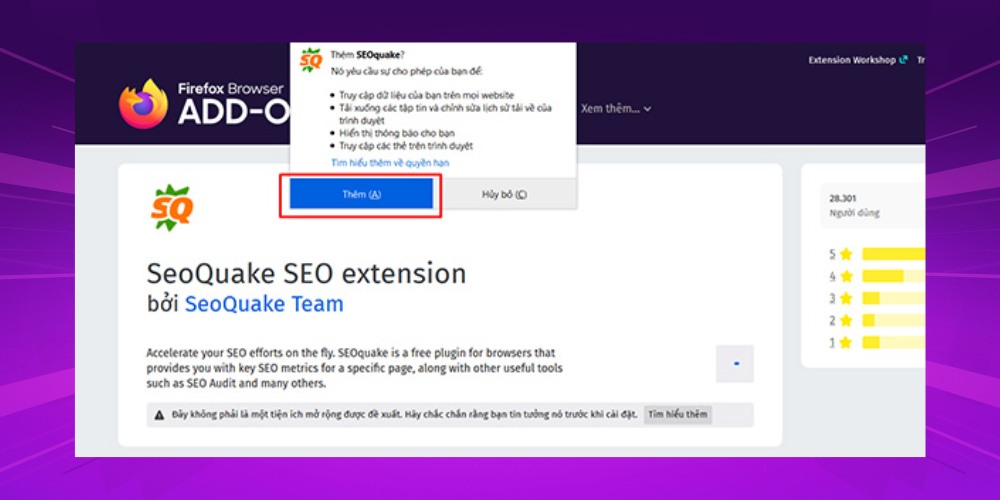Select the 2 star rating row
1000x500 pixels.
click(877, 320)
